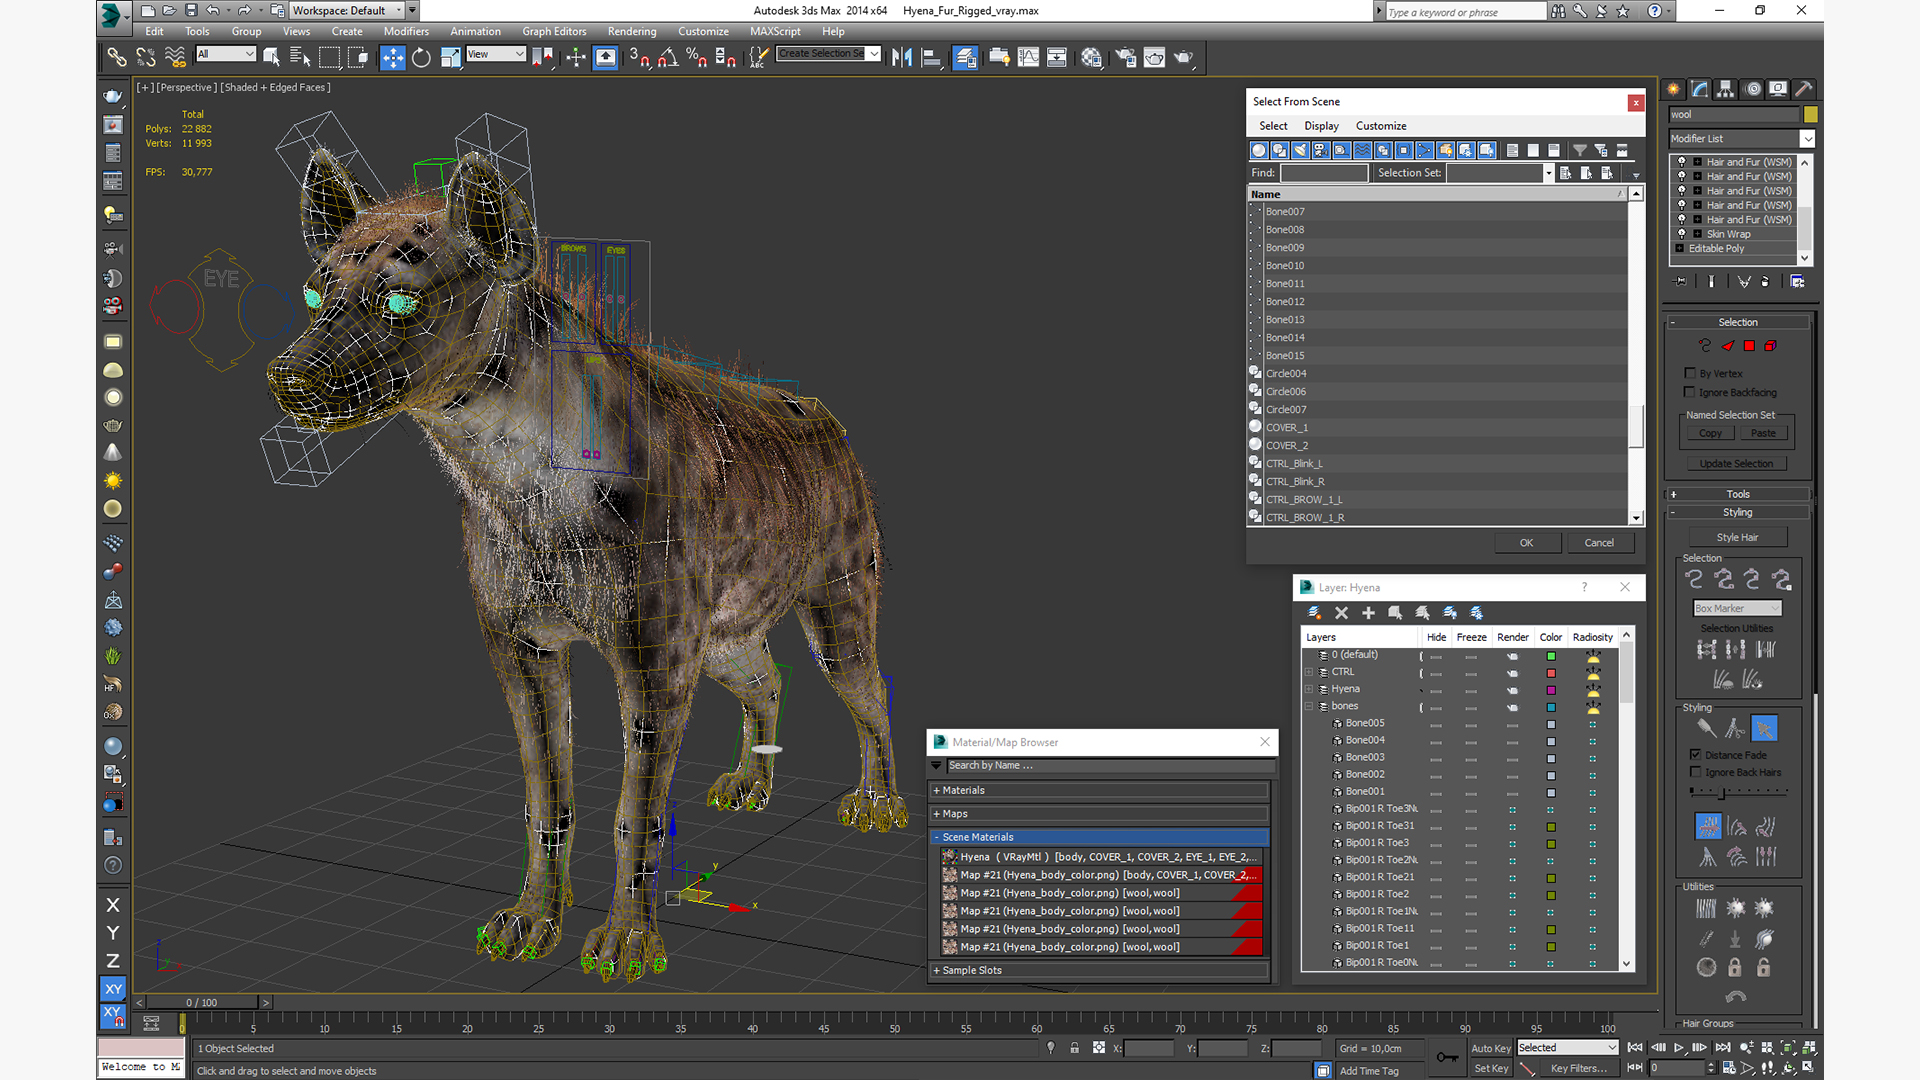Click Select Hair by Ends icon
The height and width of the screenshot is (1080, 1920).
[1693, 579]
